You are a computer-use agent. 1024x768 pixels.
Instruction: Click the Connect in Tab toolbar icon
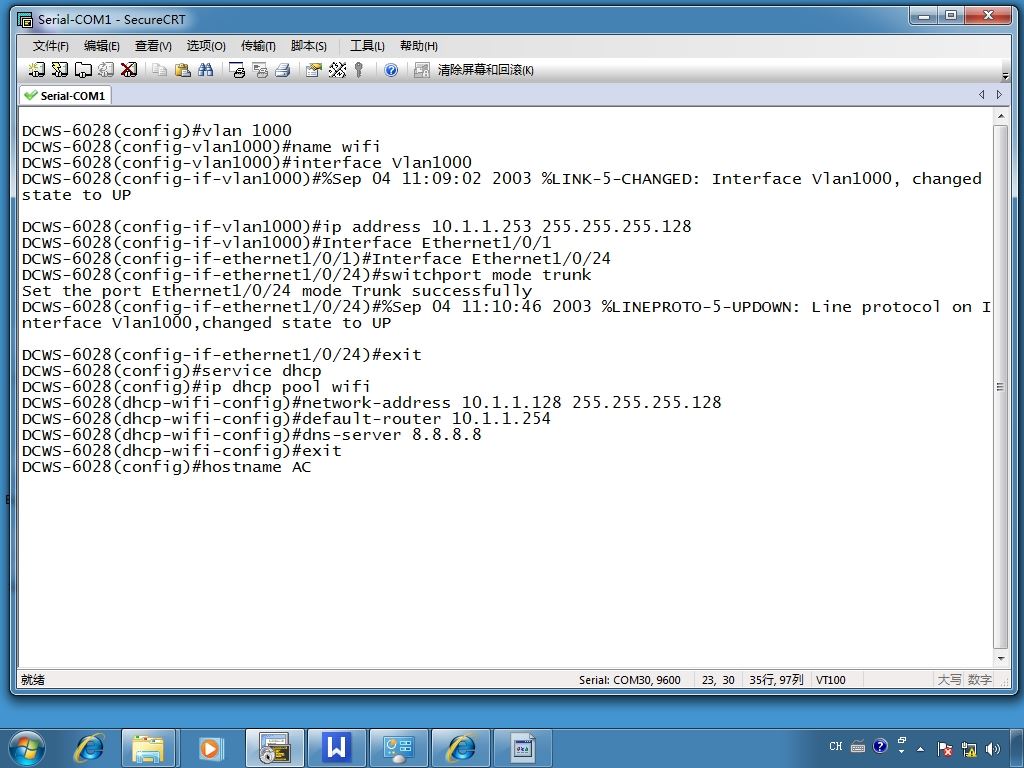coord(83,70)
